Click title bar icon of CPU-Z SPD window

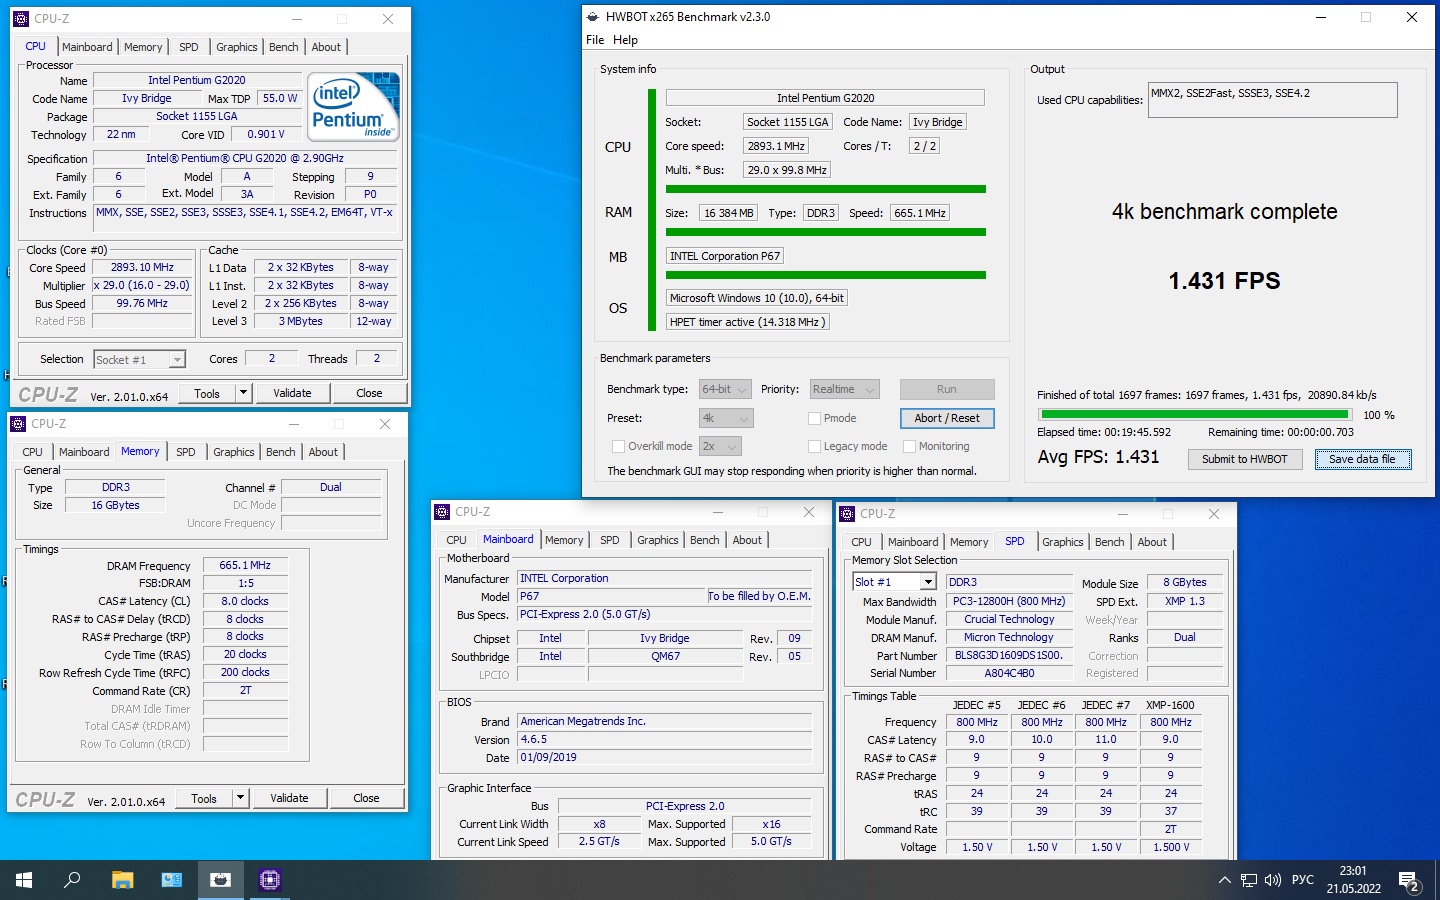click(x=847, y=514)
